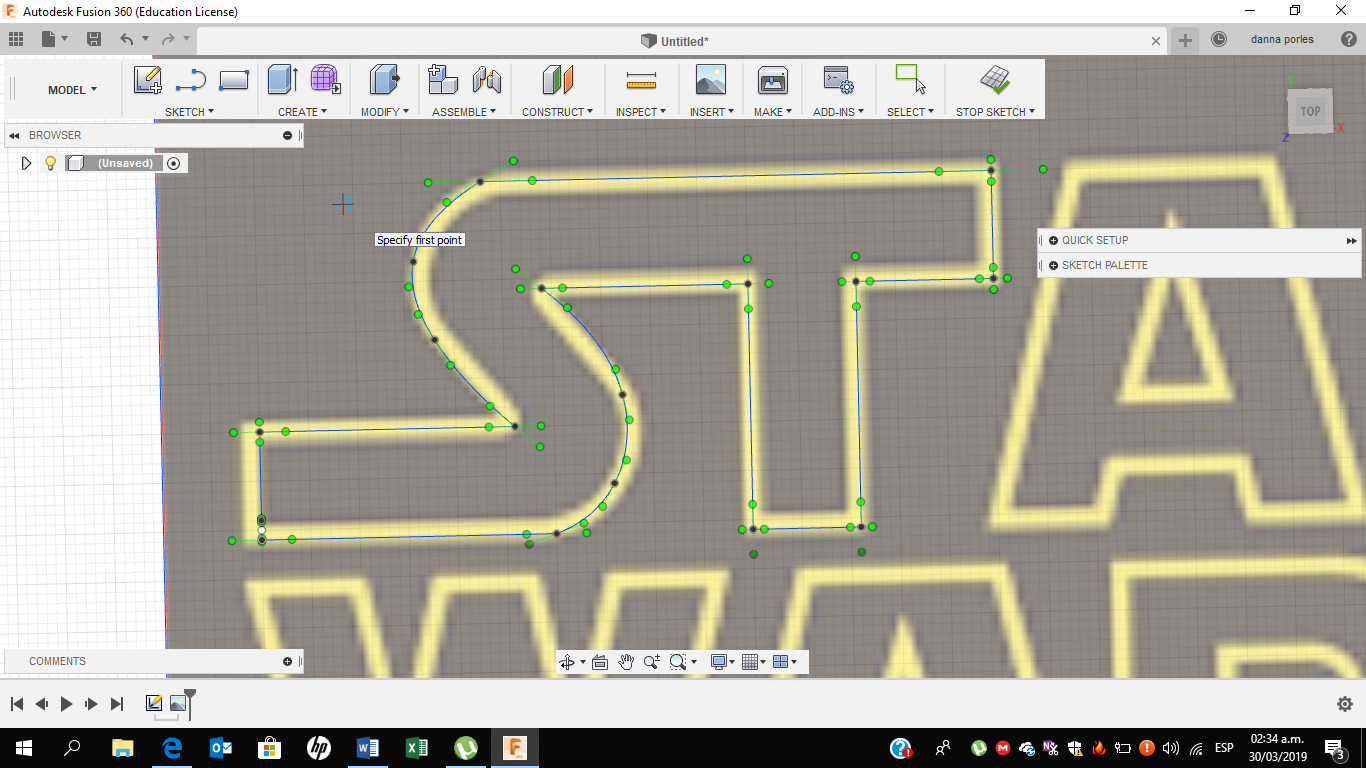This screenshot has width=1366, height=768.
Task: Toggle visibility lightbulb of Unsaved component
Action: [x=50, y=163]
